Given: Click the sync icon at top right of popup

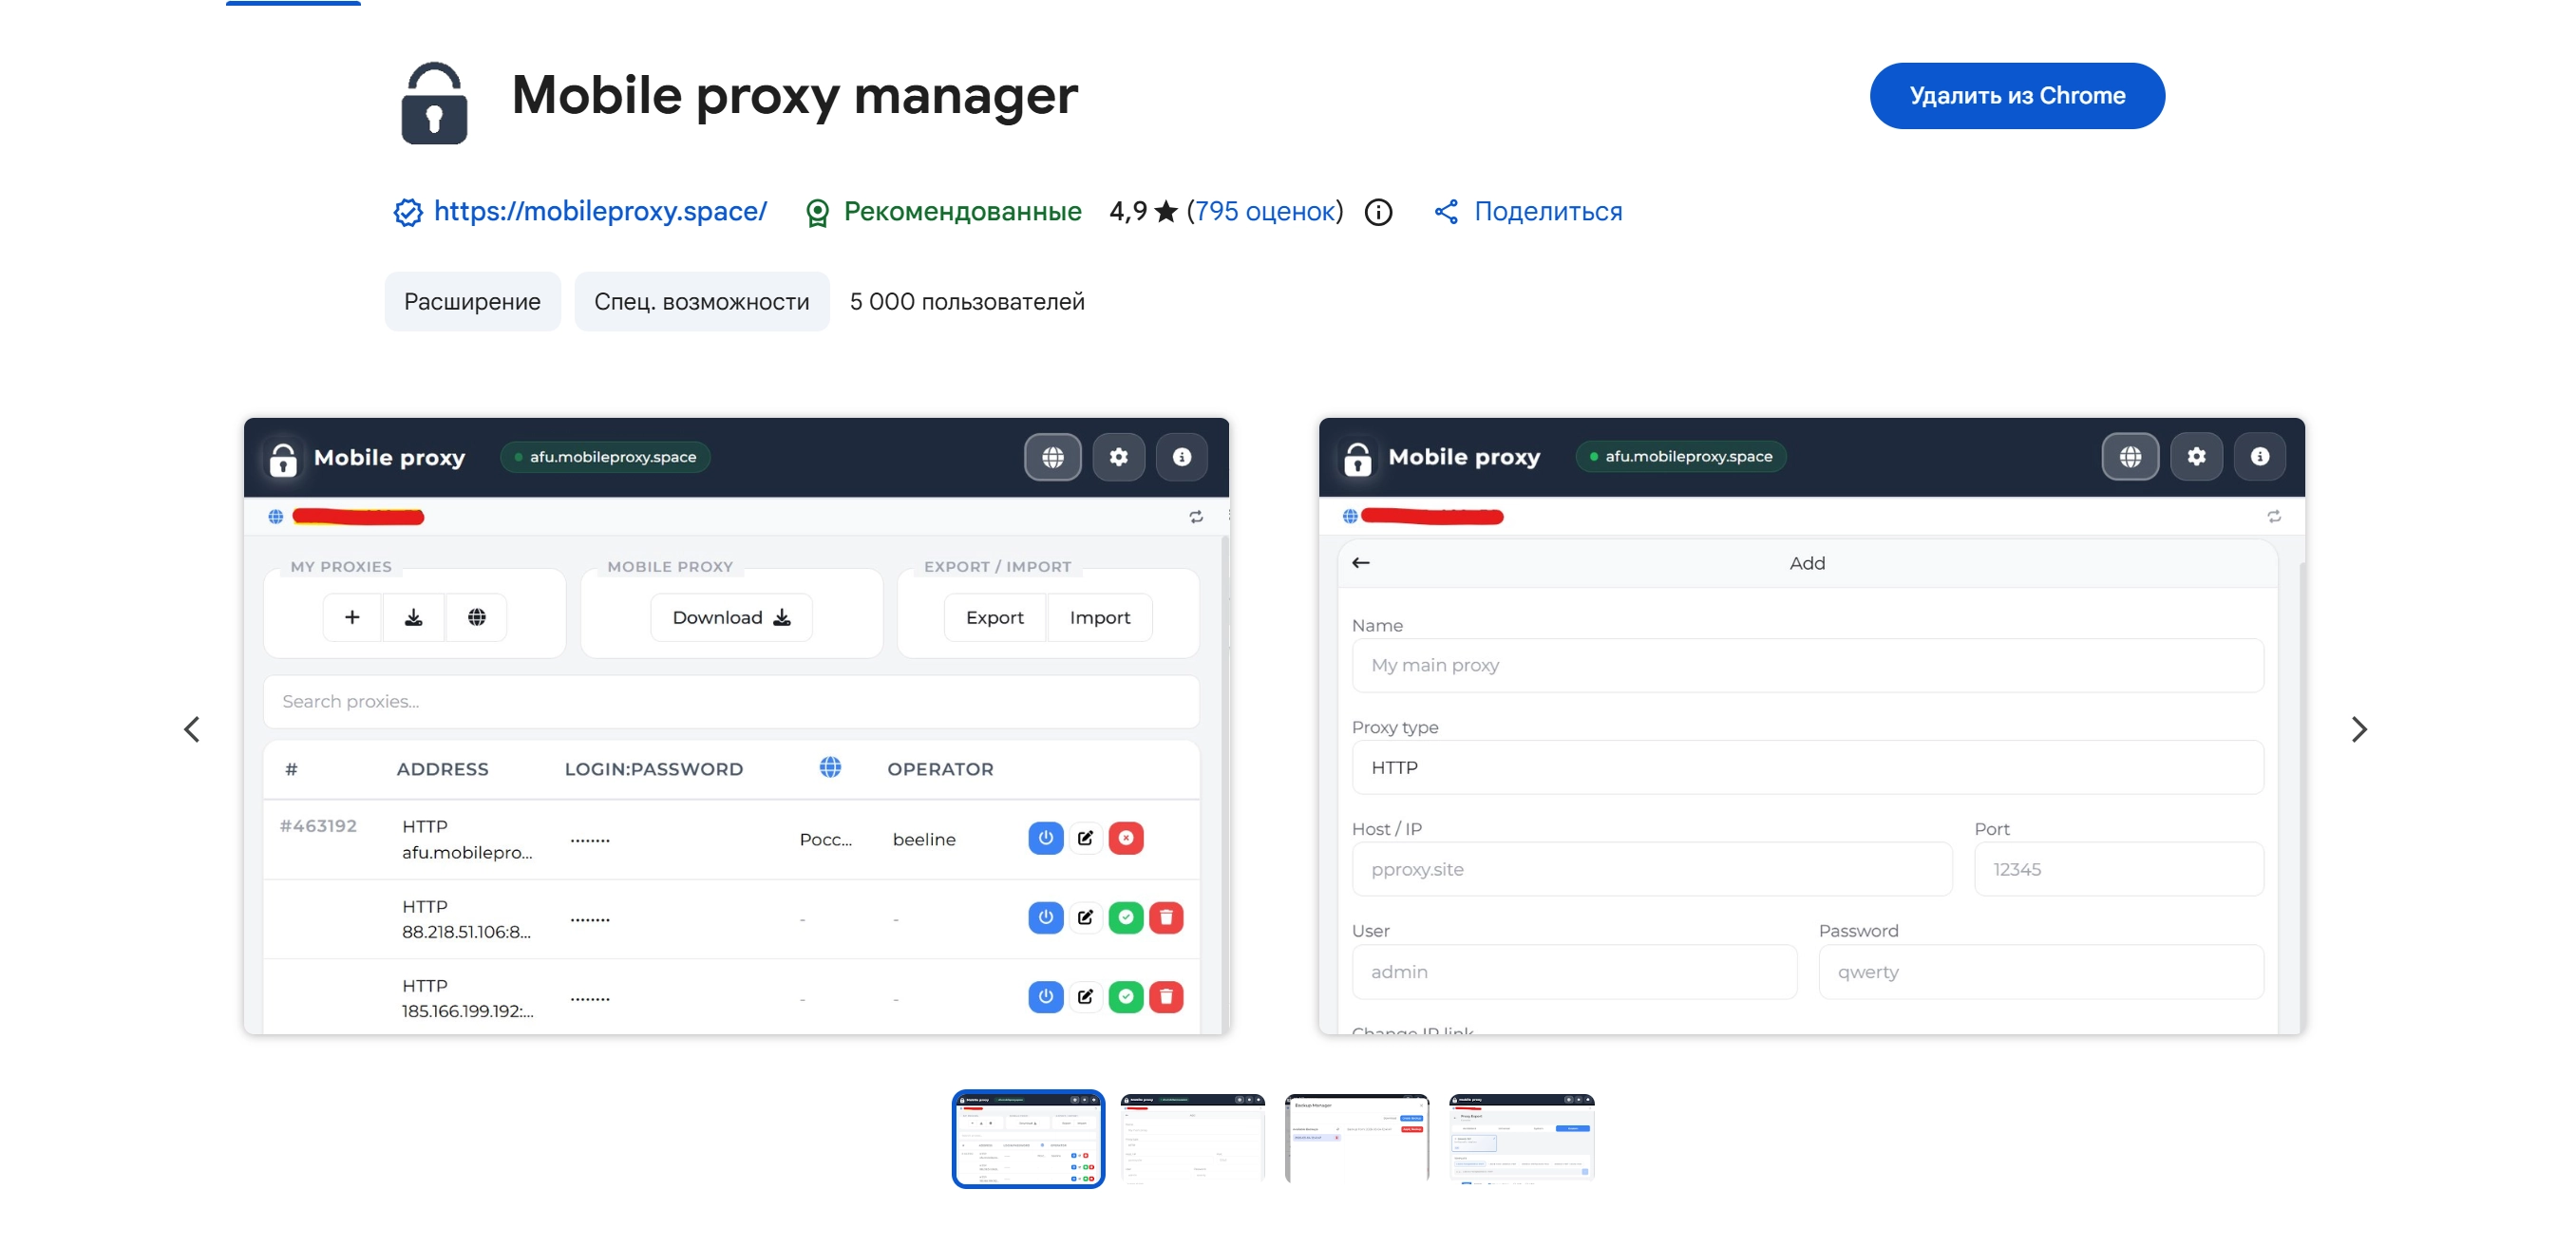Looking at the screenshot, I should (1197, 516).
